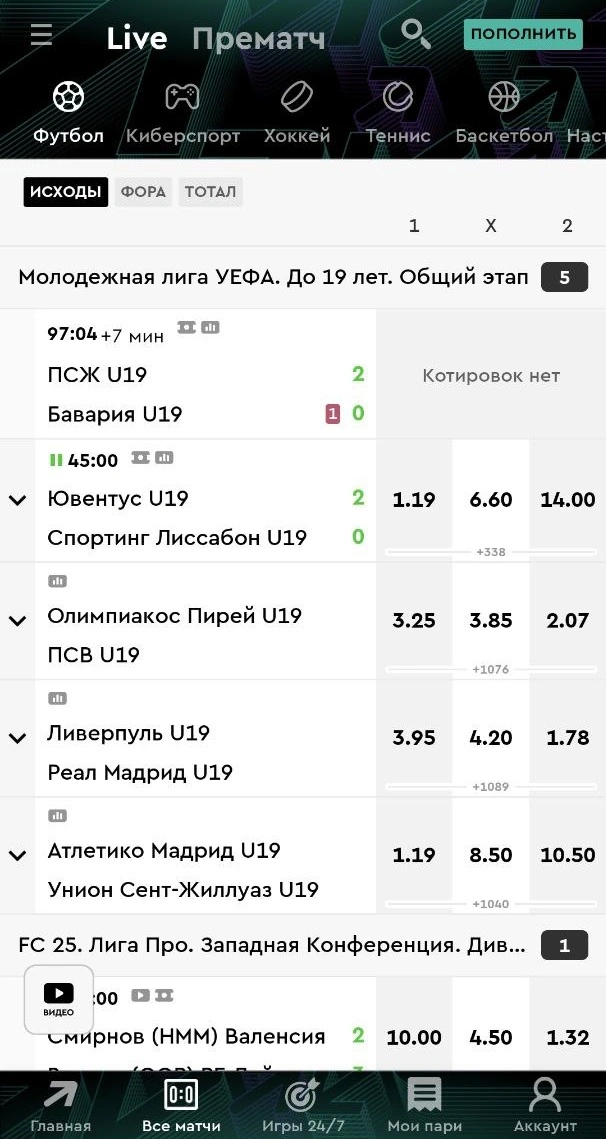Expand the Олимпиакос Пирей U19 match markets
This screenshot has width=606, height=1139.
pos(17,621)
